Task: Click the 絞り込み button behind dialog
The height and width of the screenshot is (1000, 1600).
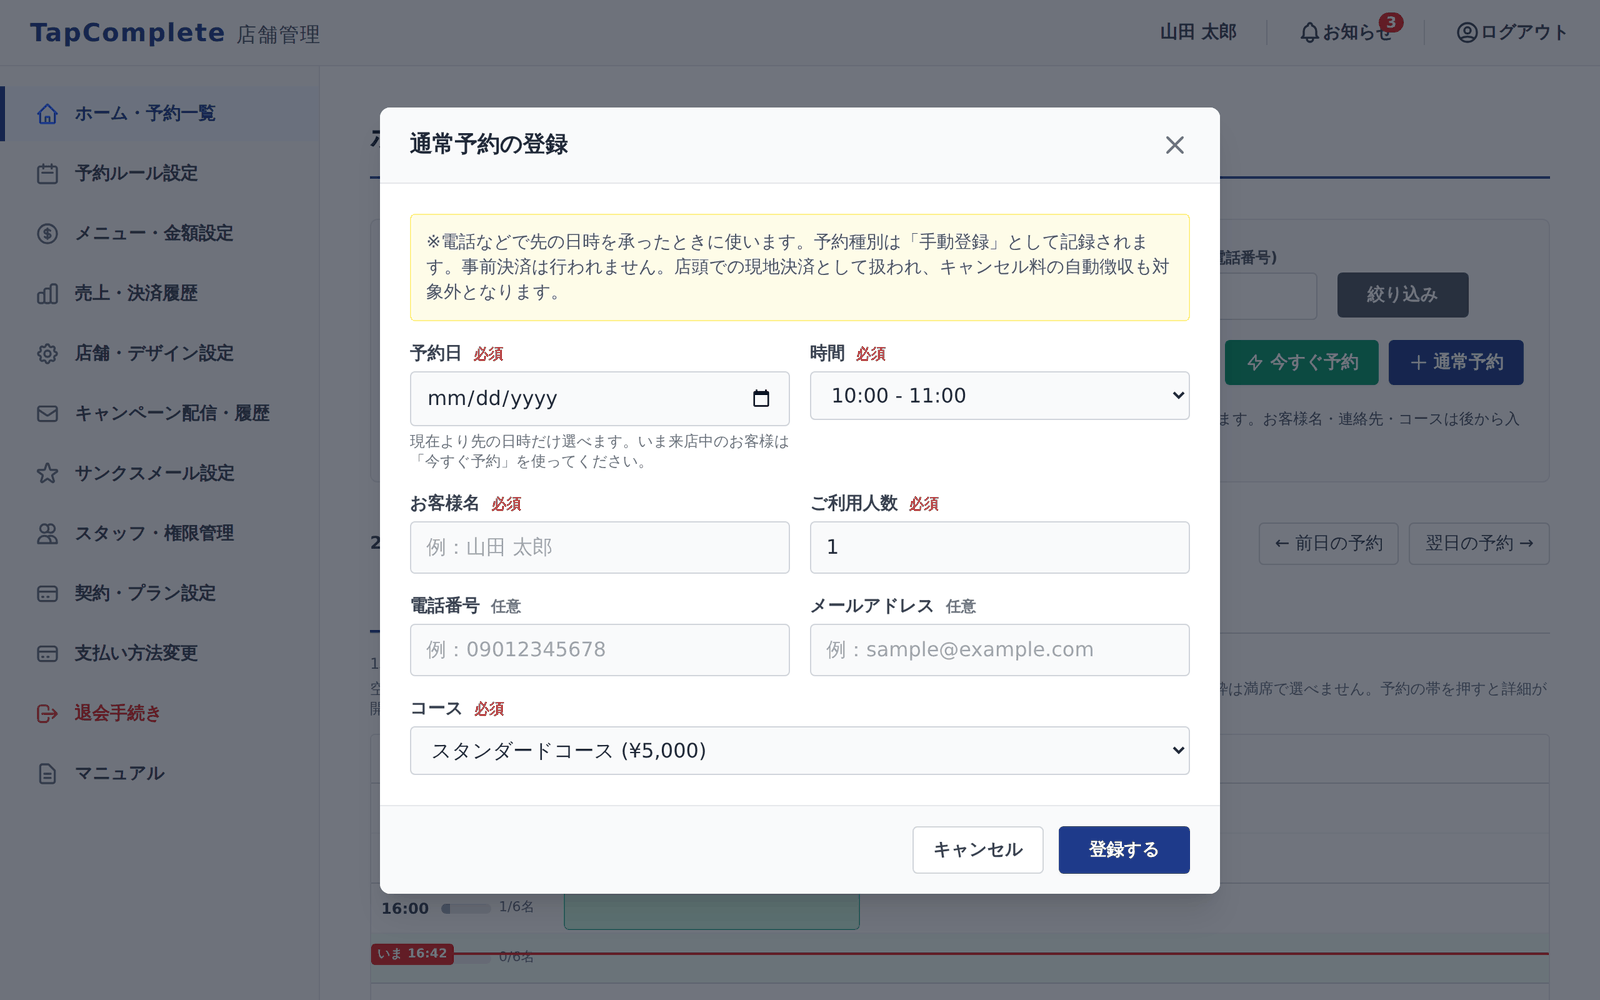Action: (x=1402, y=295)
